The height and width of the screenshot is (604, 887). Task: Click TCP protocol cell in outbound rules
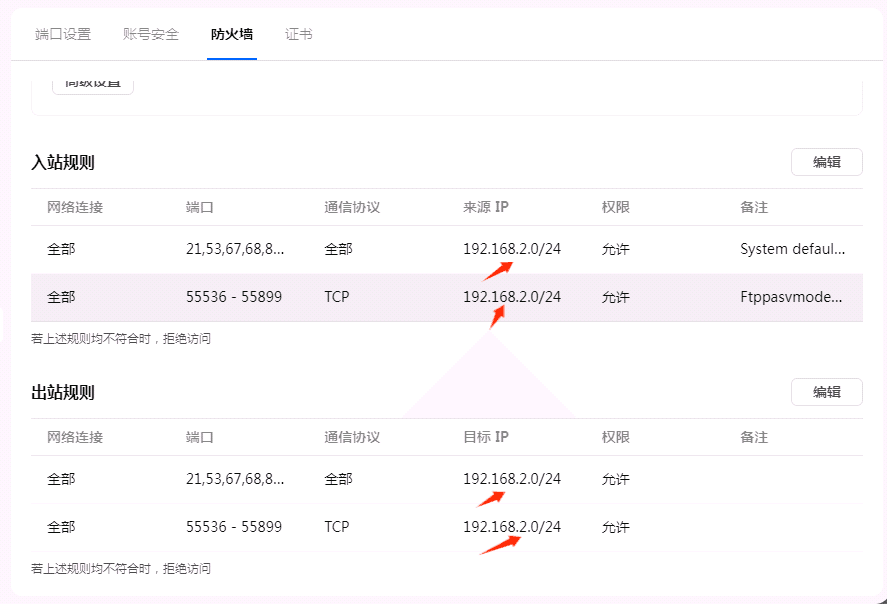337,526
